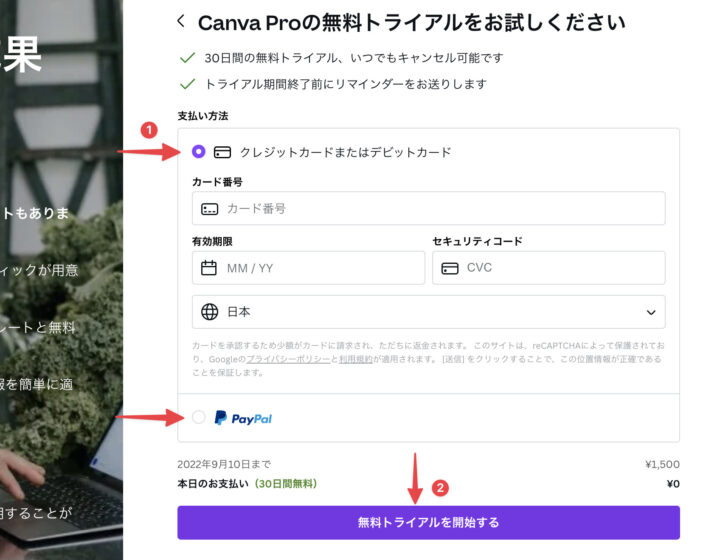Click the card icon in カード番号 field
The height and width of the screenshot is (560, 720).
click(x=209, y=209)
